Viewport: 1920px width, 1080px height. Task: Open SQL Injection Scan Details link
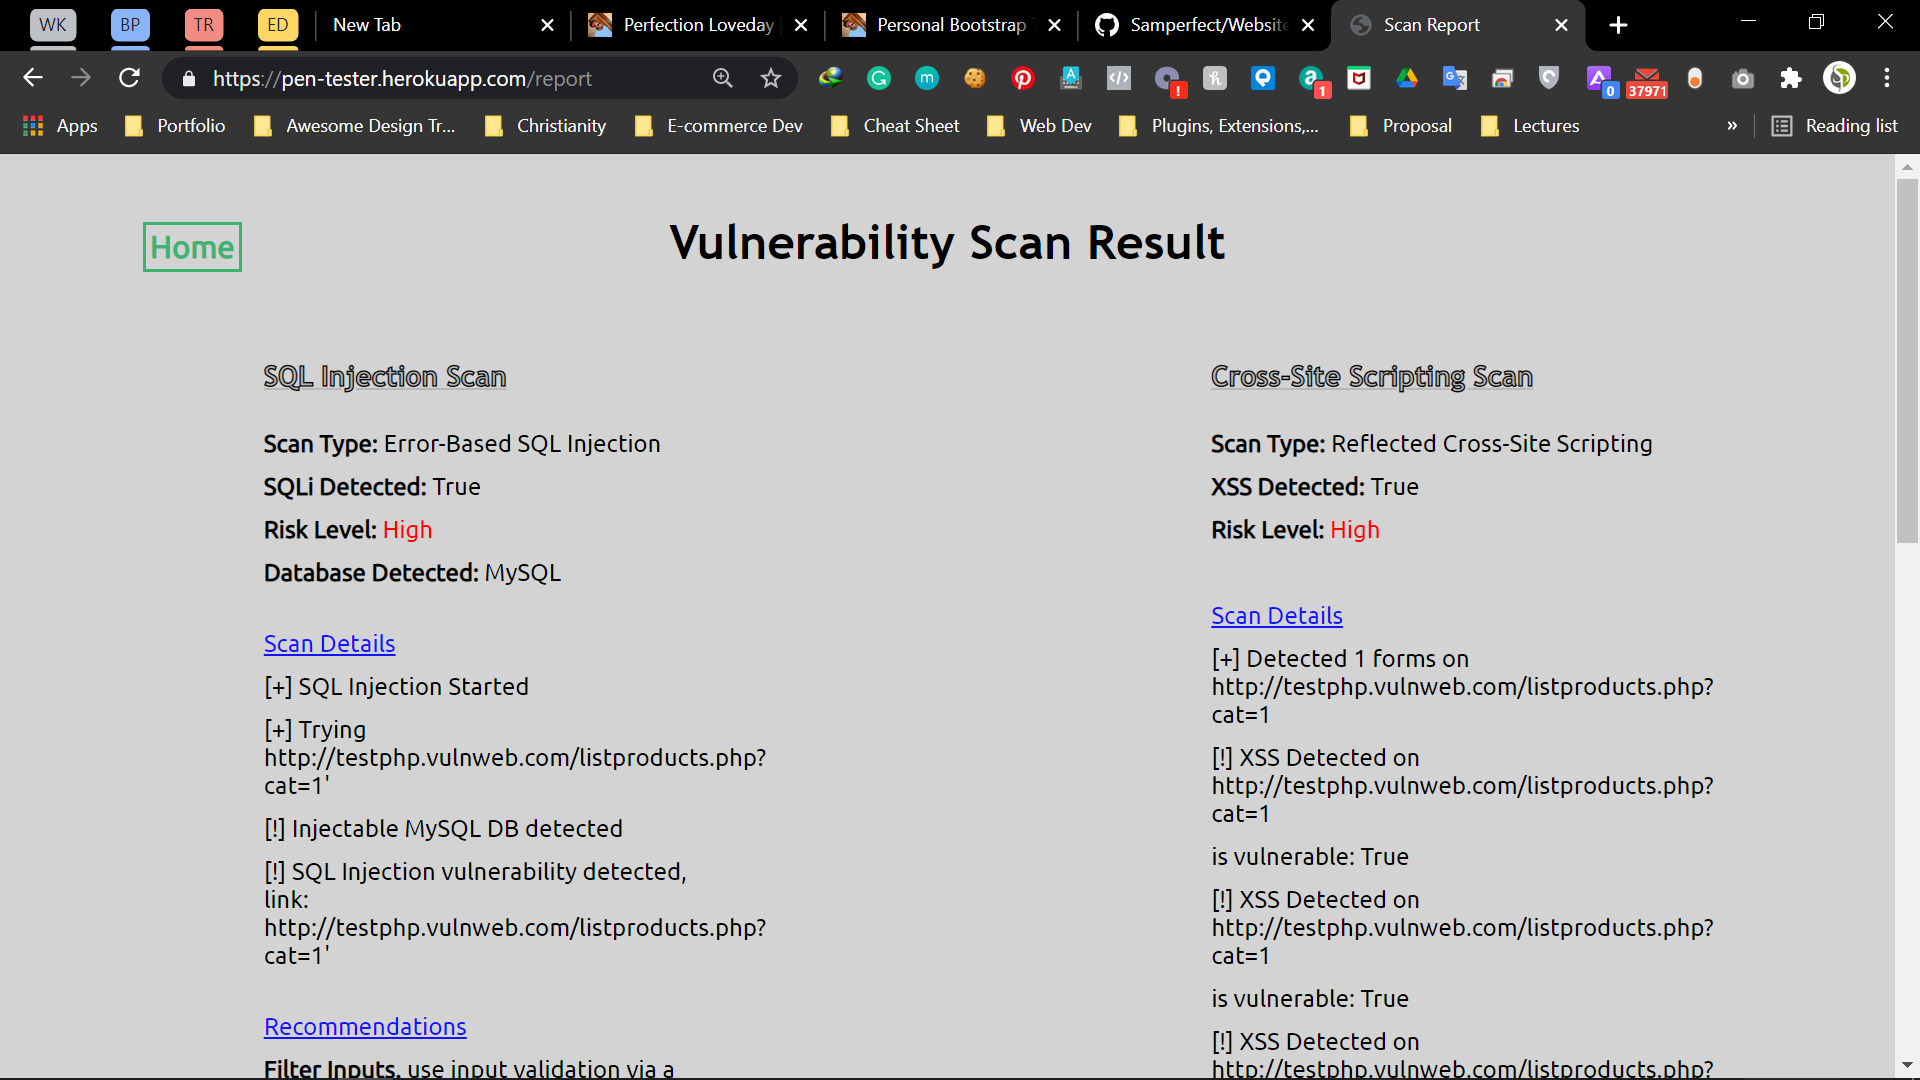[329, 644]
